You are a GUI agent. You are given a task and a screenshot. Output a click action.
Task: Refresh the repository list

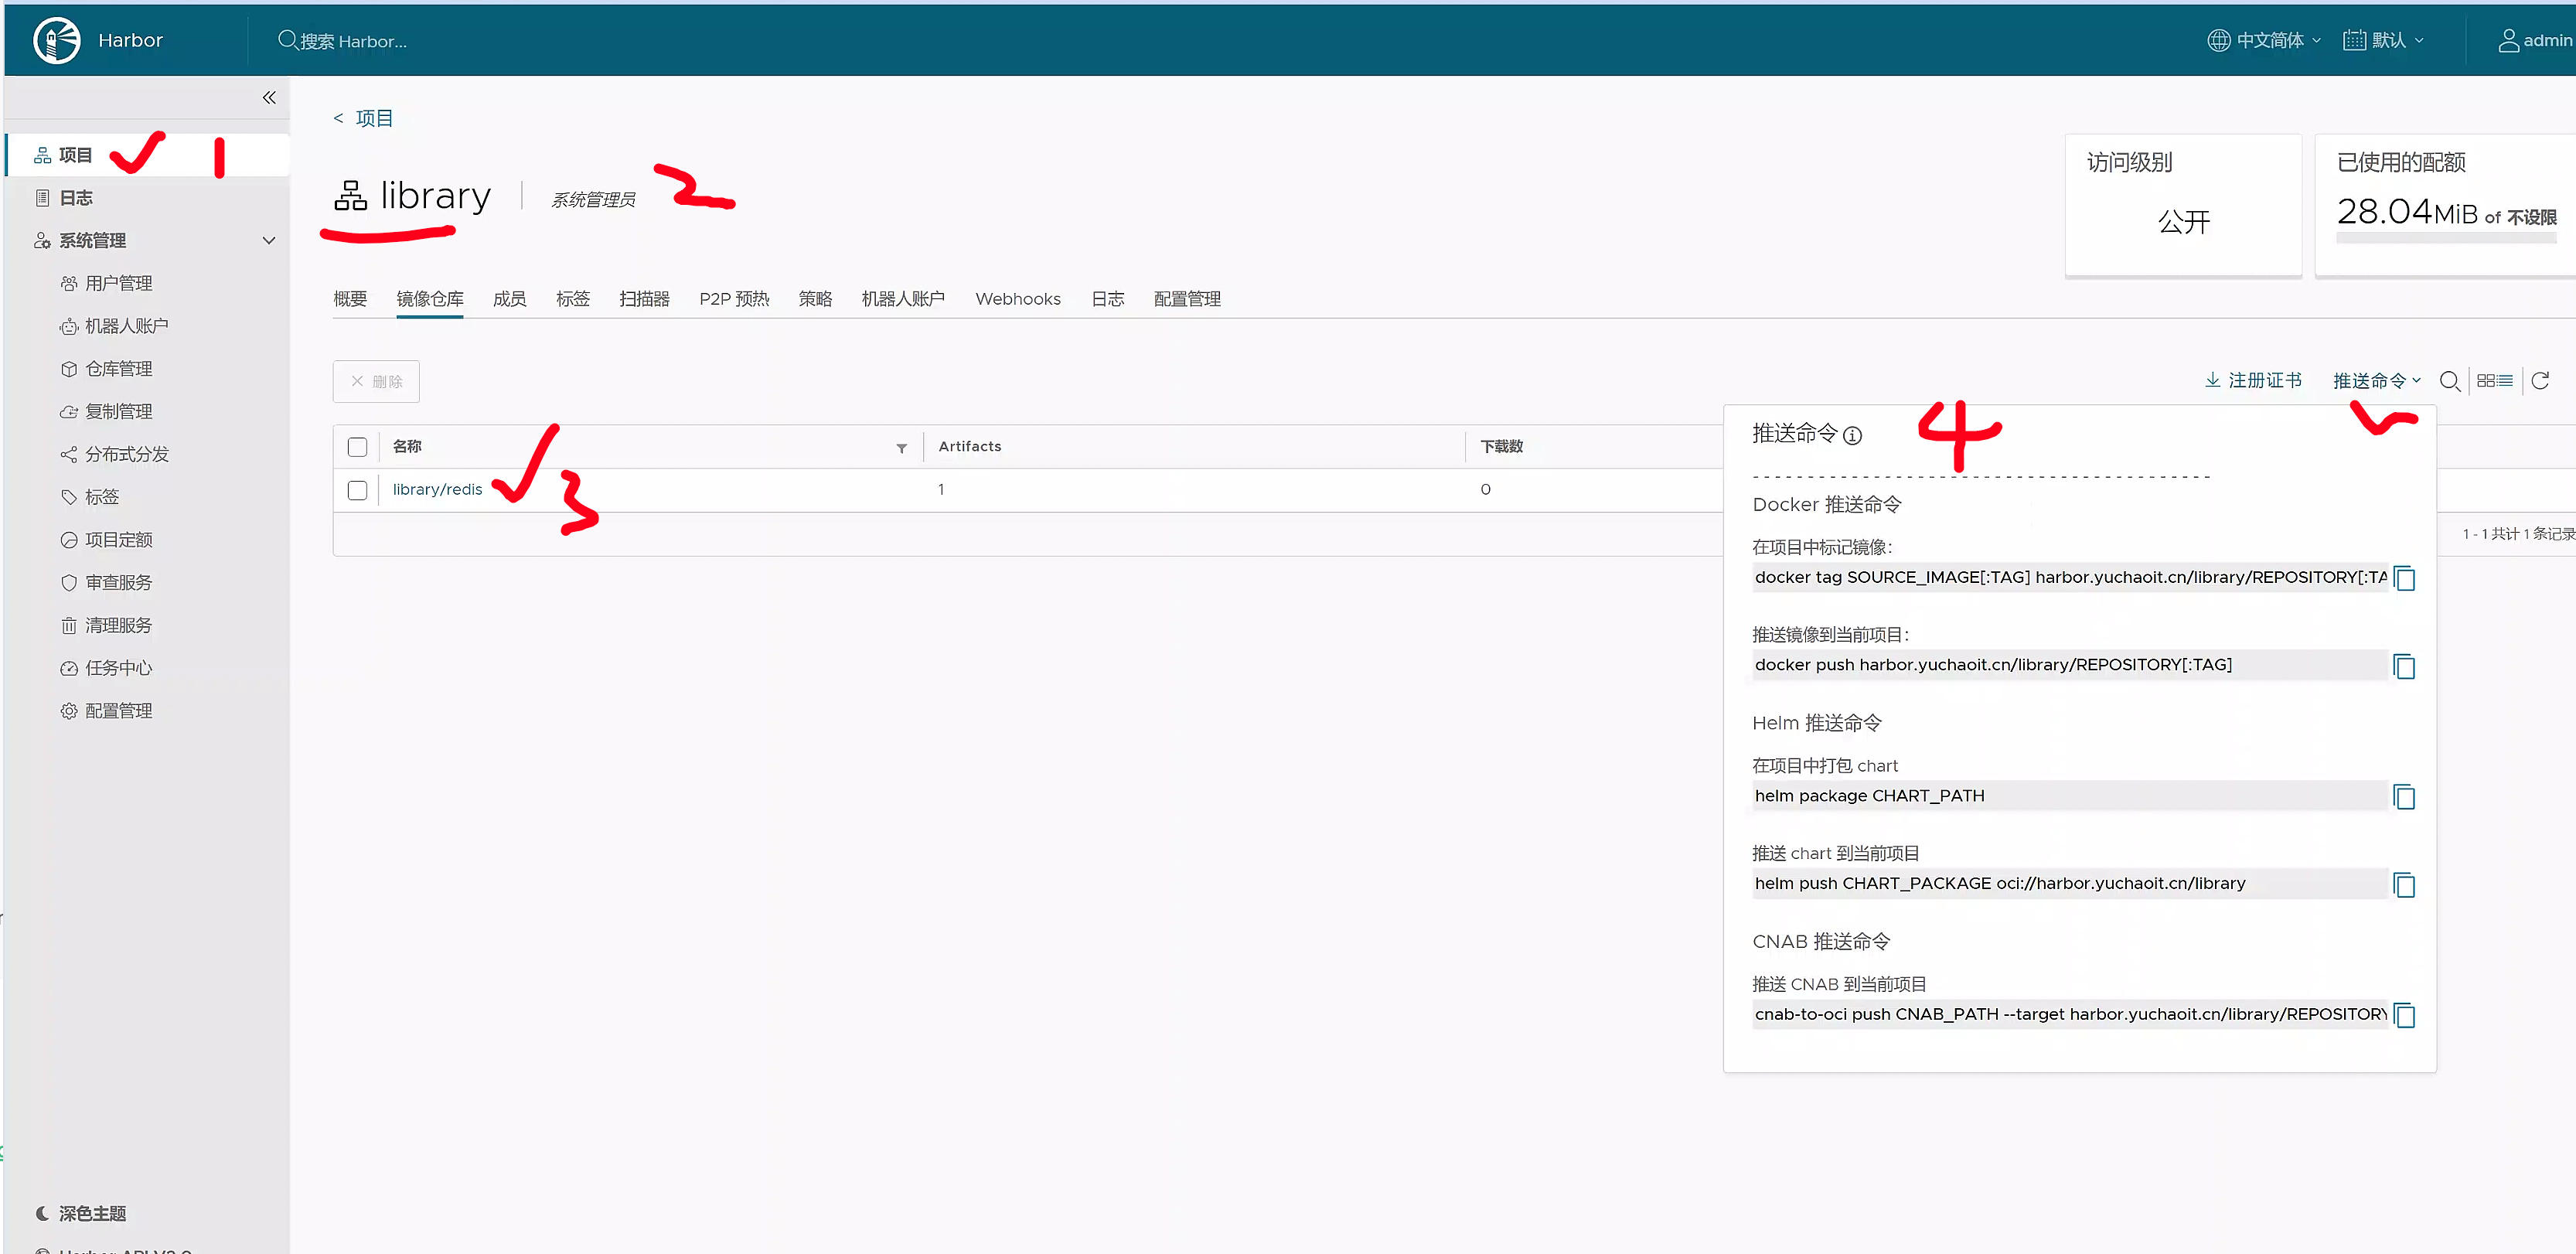point(2540,381)
